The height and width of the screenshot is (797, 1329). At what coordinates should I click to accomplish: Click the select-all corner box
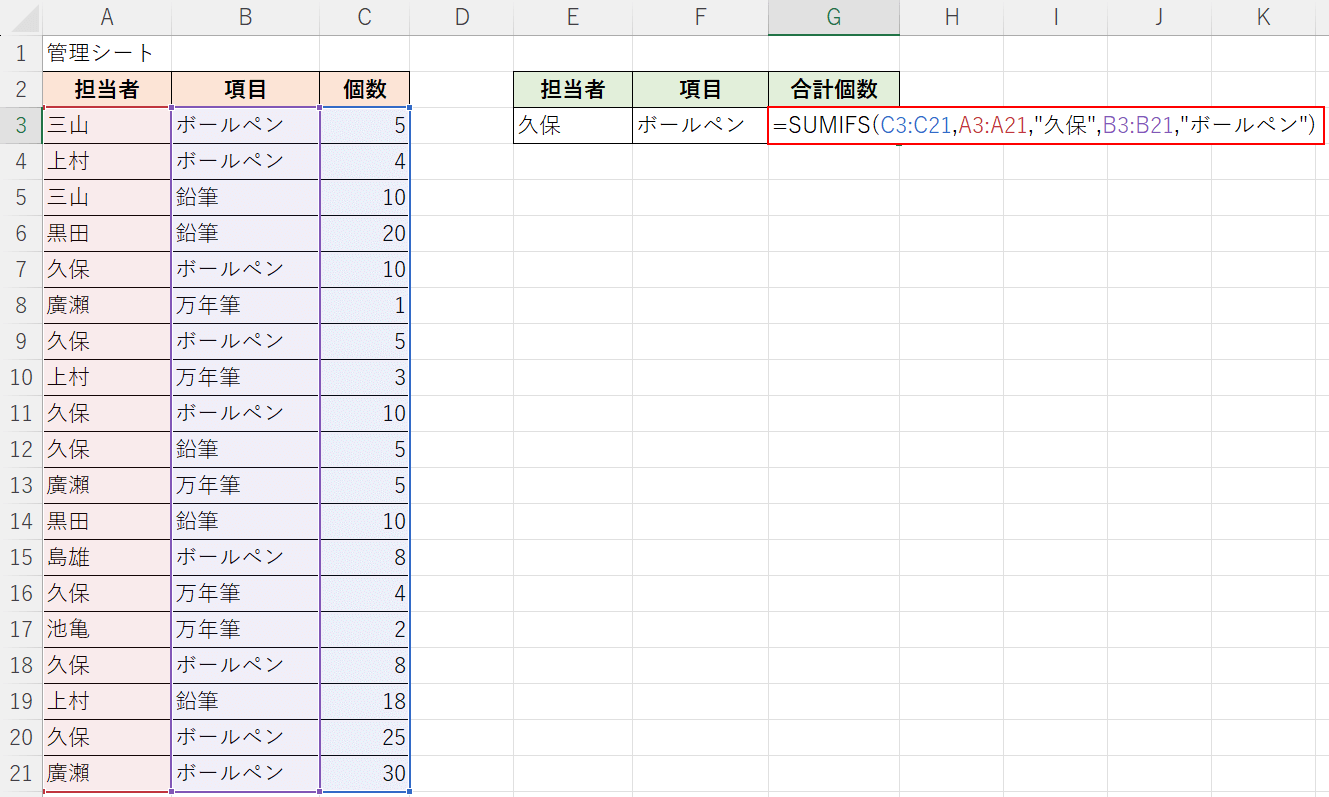coord(21,17)
